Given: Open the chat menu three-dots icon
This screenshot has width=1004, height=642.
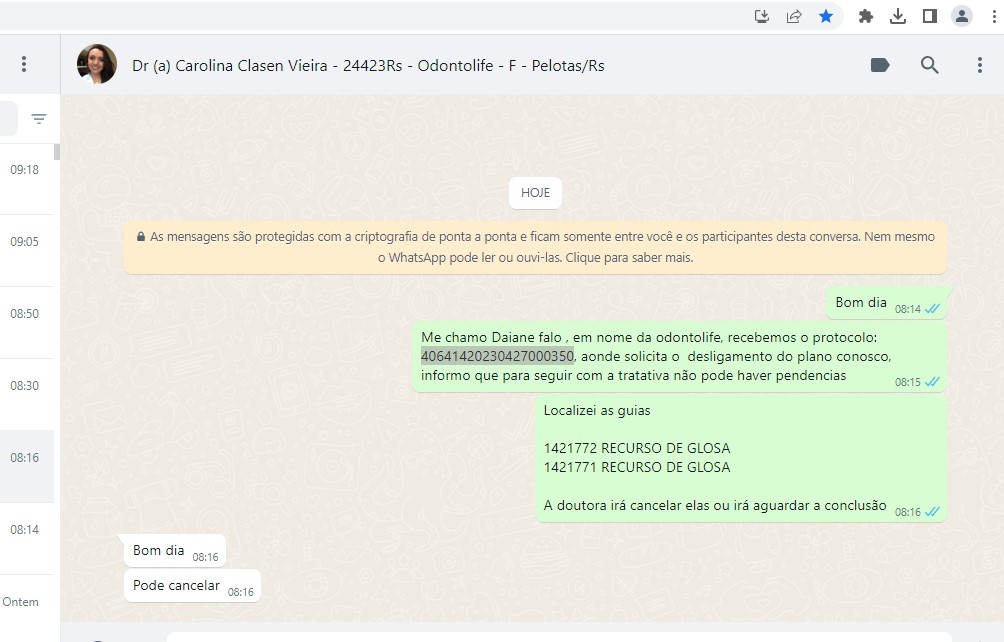Looking at the screenshot, I should pyautogui.click(x=979, y=65).
